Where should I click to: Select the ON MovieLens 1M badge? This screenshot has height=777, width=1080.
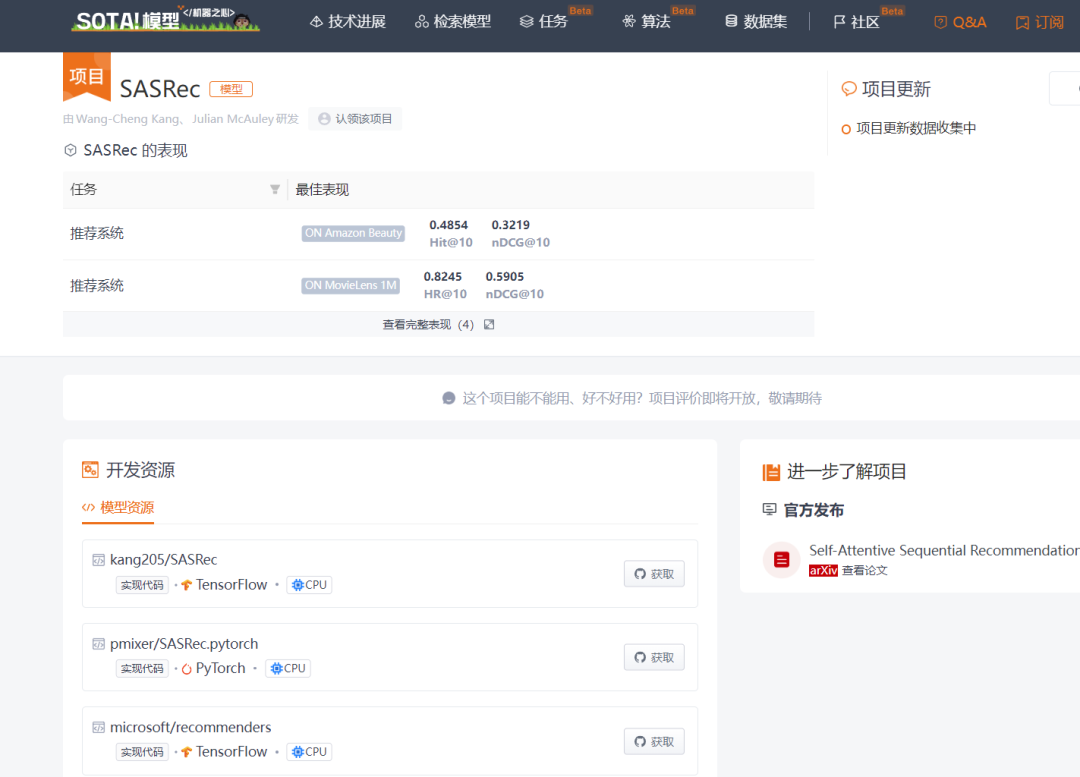click(x=350, y=285)
